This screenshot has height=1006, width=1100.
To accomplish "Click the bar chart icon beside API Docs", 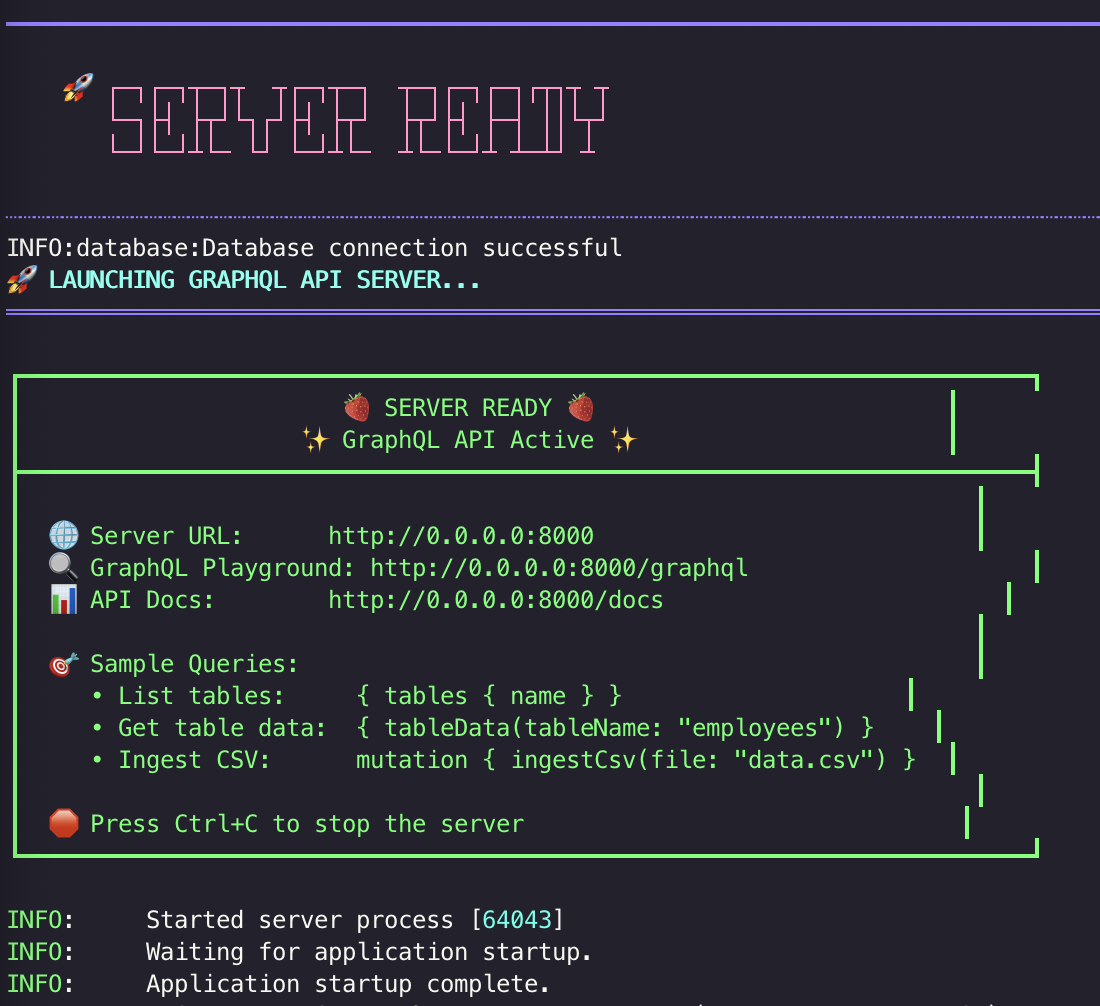I will [x=64, y=600].
